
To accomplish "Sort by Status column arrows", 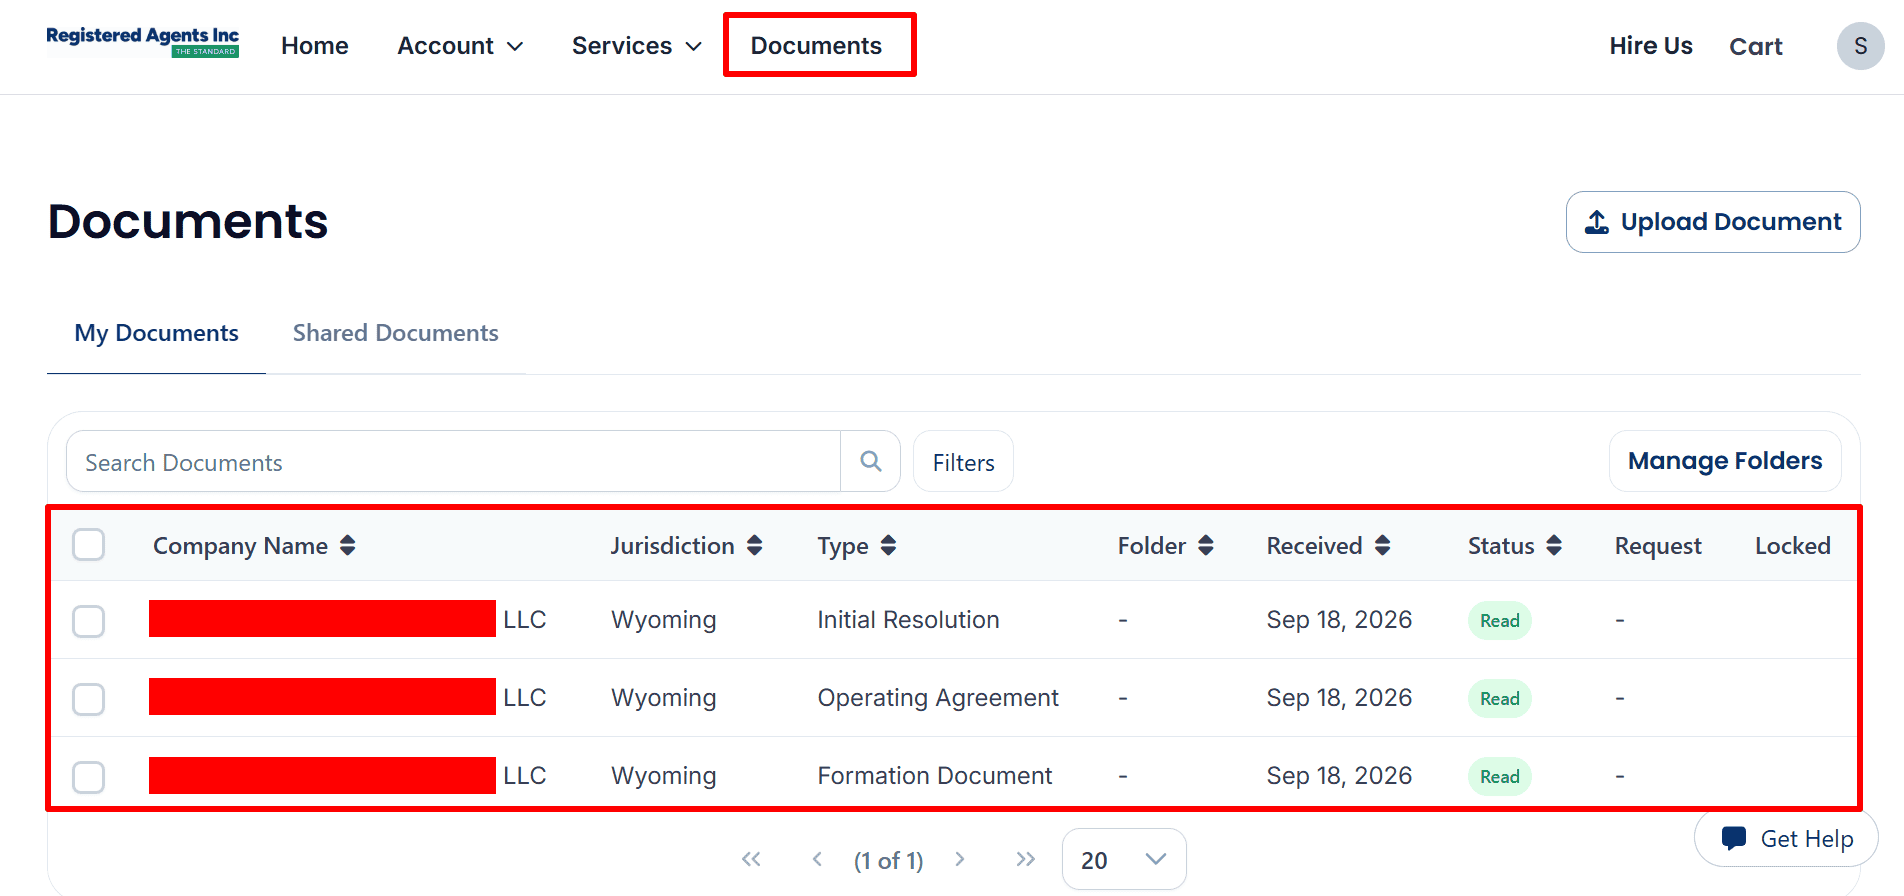I will click(x=1554, y=545).
